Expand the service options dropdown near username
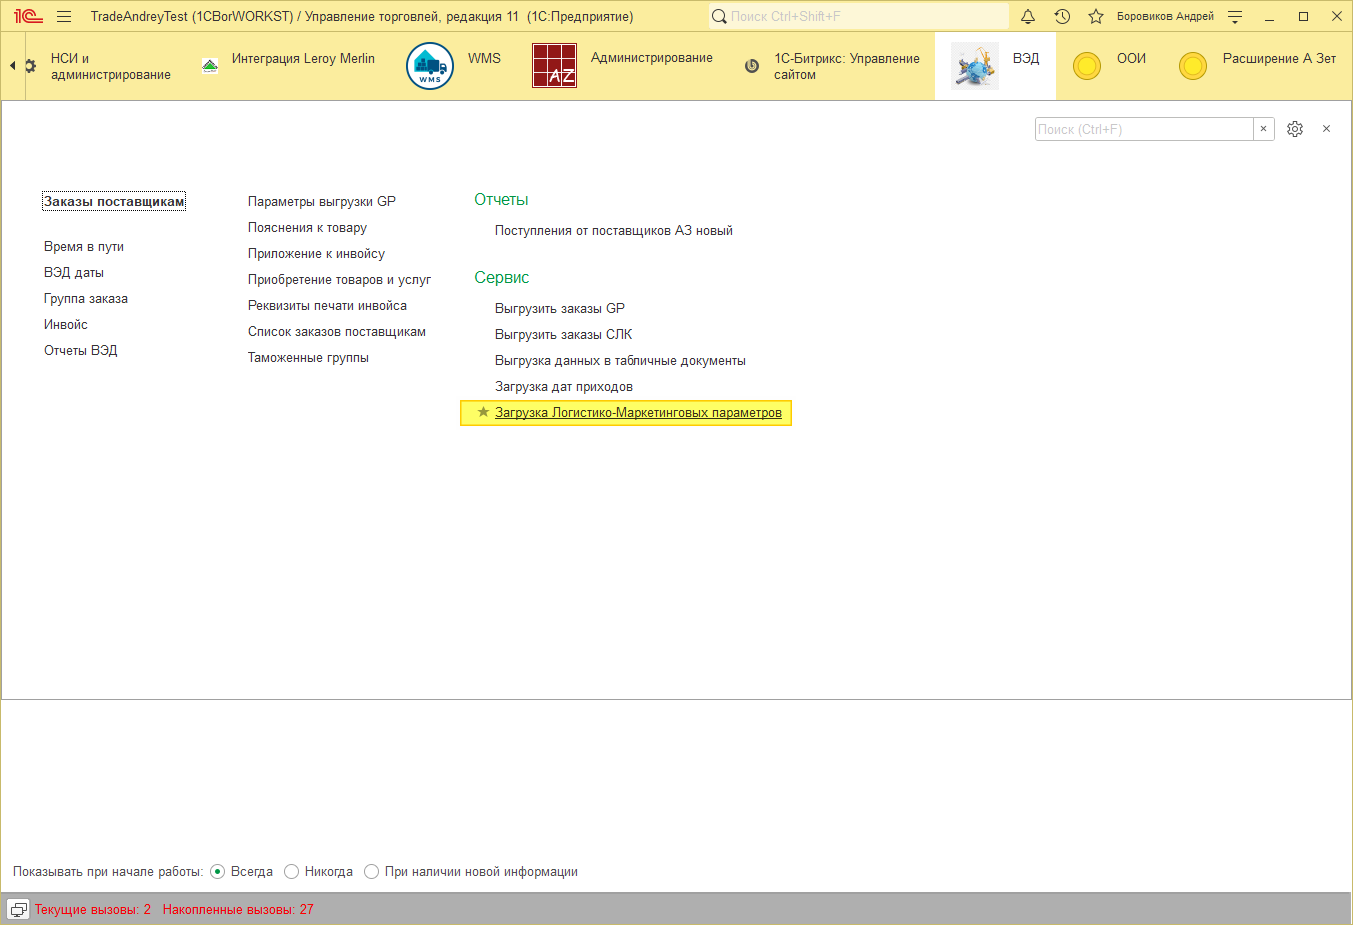Viewport: 1353px width, 925px height. [x=1235, y=16]
